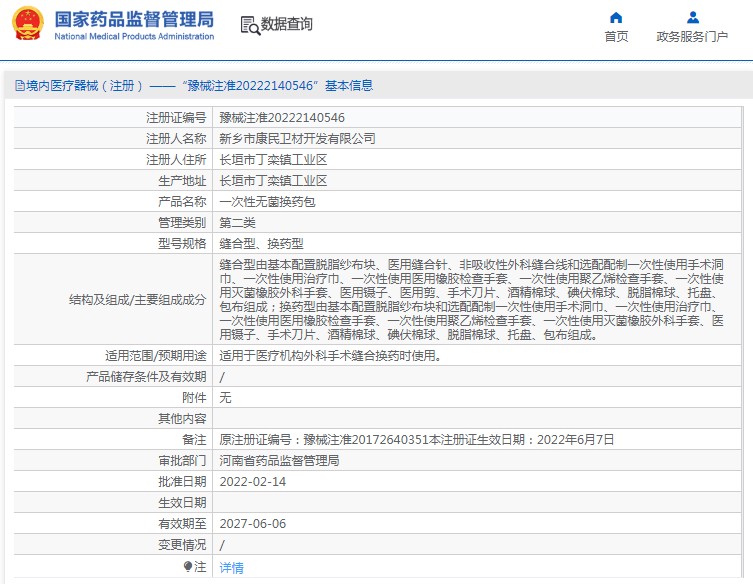Click the 国家药品监督管理局 title
Viewport: 753px width, 584px height.
click(x=134, y=20)
